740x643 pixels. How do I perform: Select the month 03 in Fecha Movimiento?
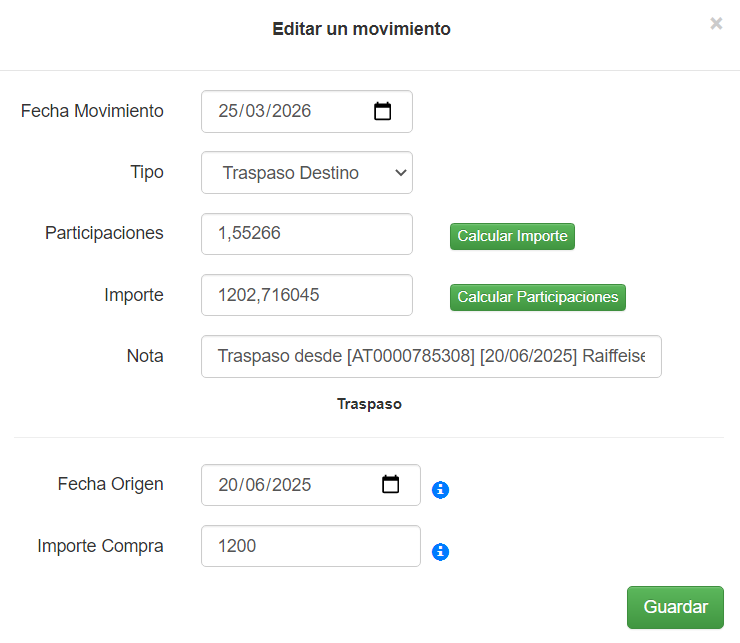(255, 111)
